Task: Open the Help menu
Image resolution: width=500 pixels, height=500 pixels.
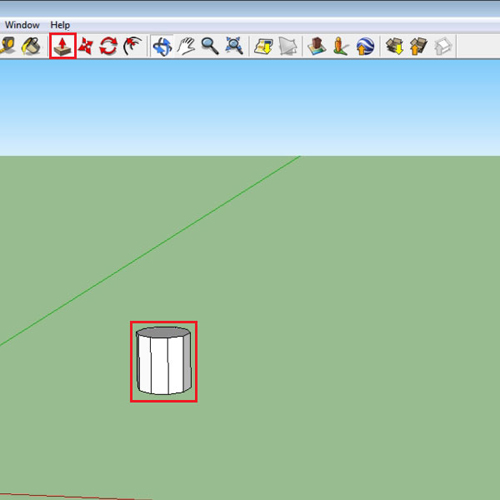Action: tap(60, 25)
